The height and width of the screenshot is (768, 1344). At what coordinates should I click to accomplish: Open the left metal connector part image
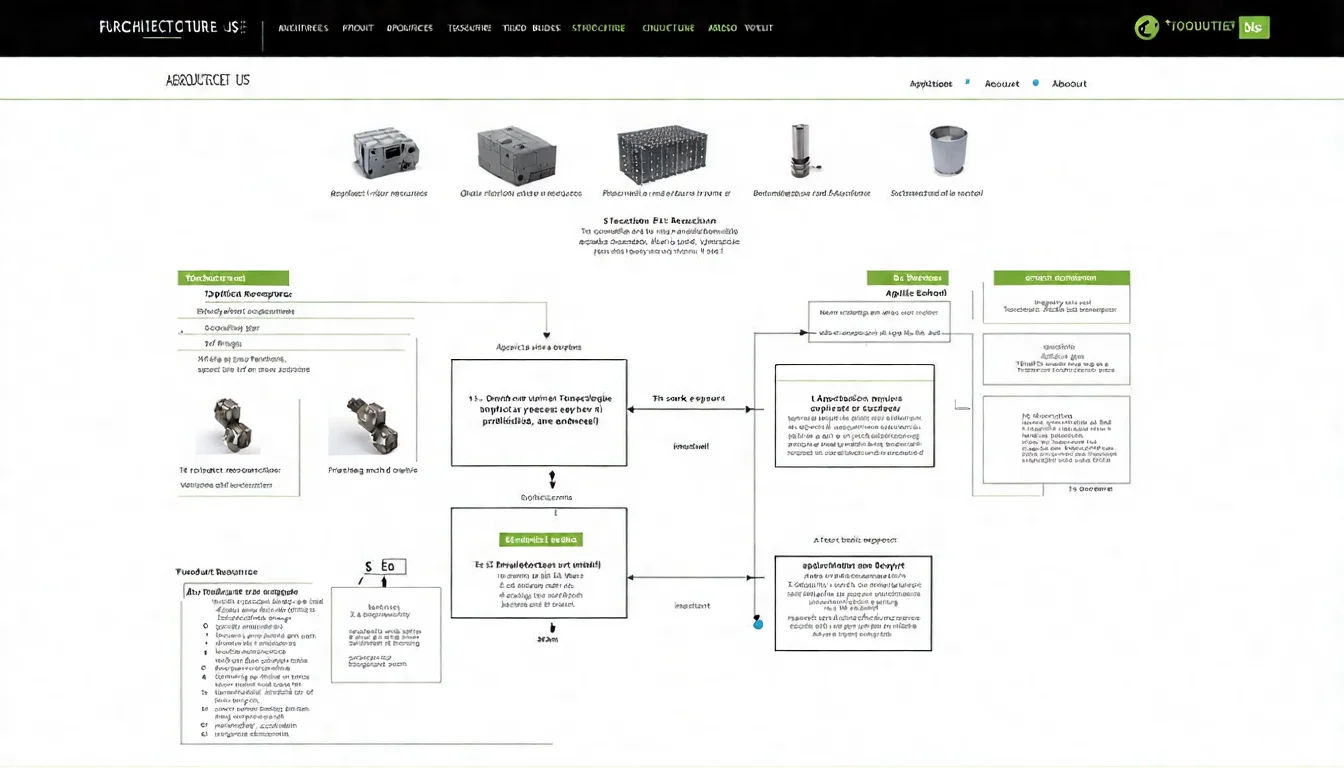tap(222, 426)
